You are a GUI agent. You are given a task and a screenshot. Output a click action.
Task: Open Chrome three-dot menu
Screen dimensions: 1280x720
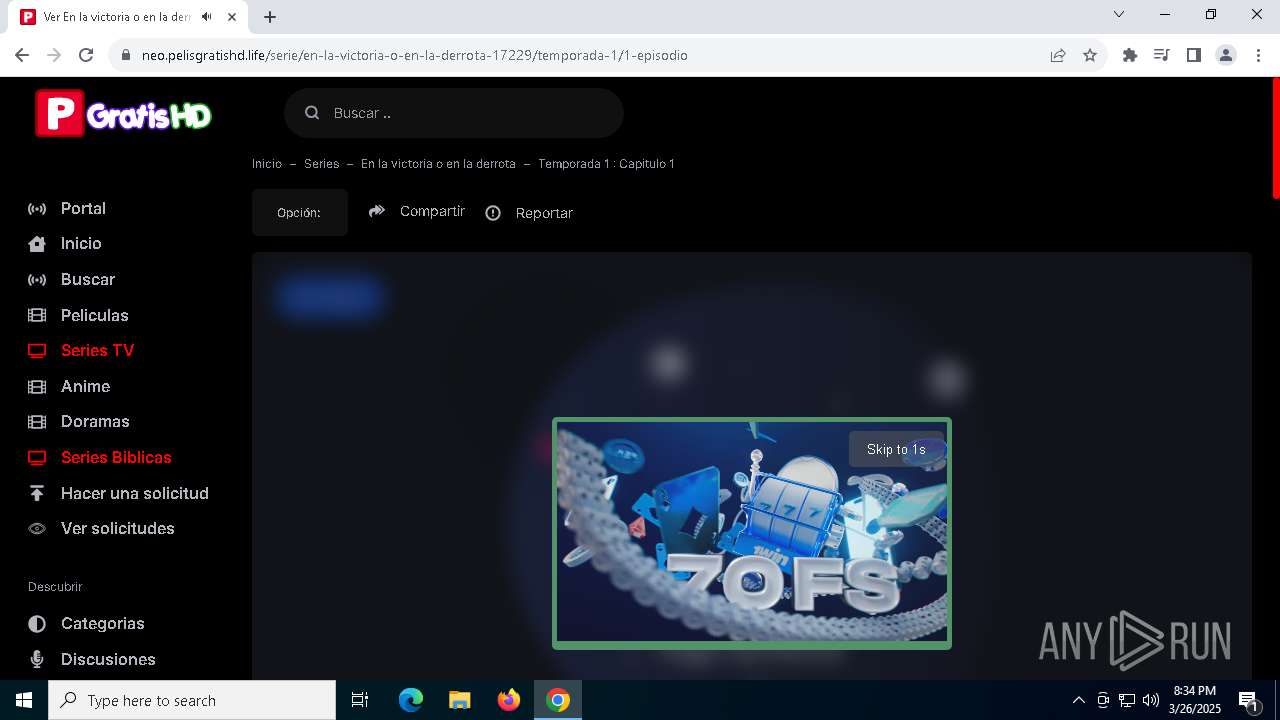click(x=1259, y=55)
